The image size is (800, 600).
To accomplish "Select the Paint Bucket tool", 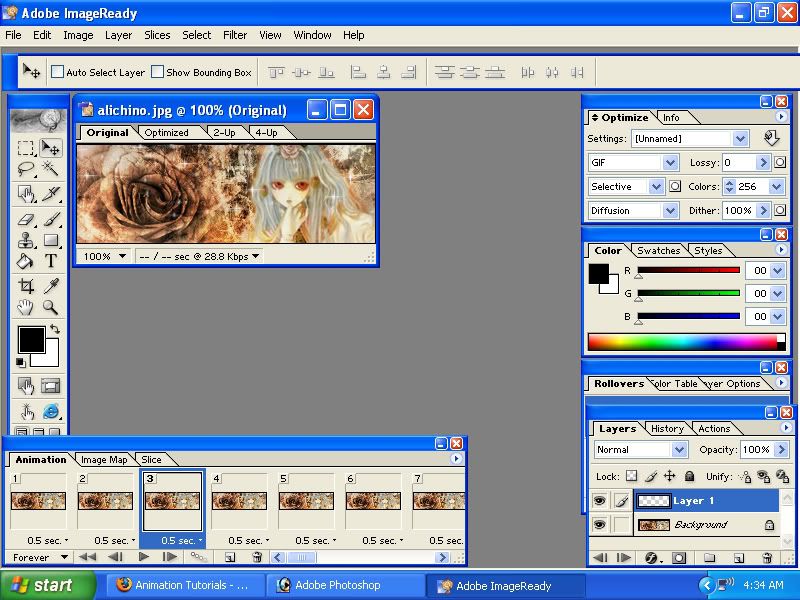I will pos(26,261).
